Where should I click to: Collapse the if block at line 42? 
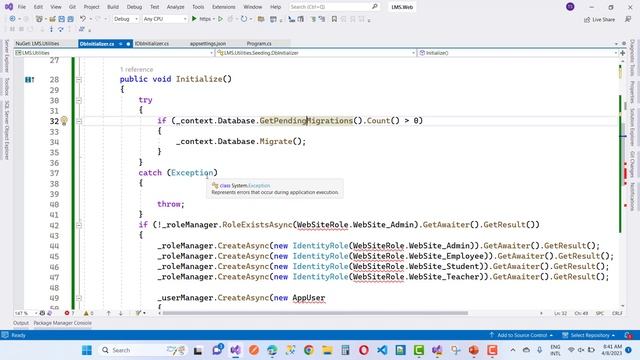coord(79,225)
